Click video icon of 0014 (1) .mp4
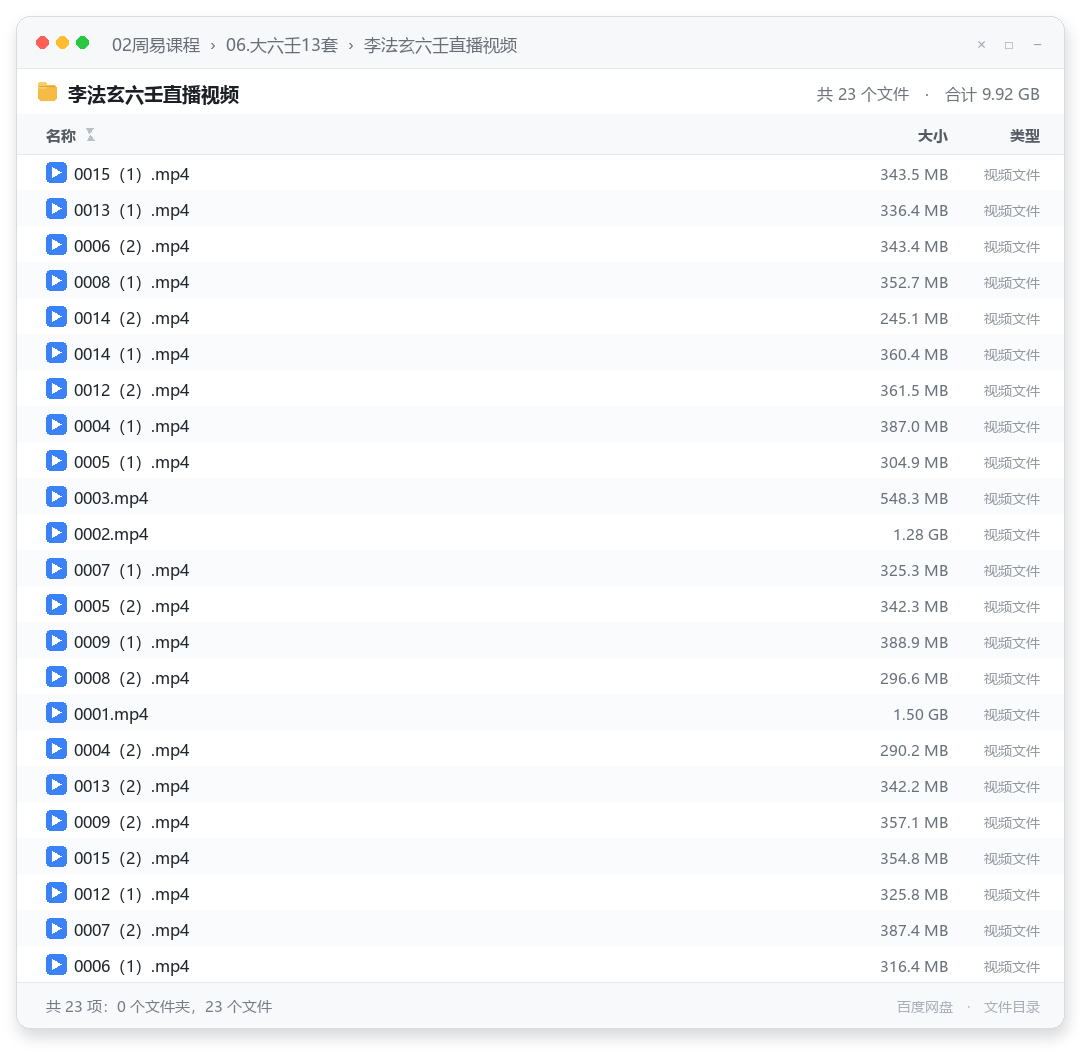Image resolution: width=1080 pixels, height=1052 pixels. pos(56,353)
